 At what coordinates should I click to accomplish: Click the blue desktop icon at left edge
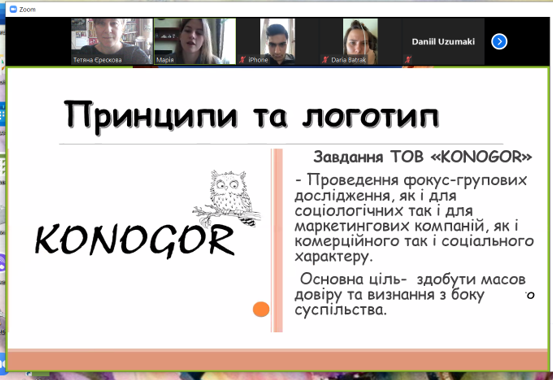[x=2, y=115]
